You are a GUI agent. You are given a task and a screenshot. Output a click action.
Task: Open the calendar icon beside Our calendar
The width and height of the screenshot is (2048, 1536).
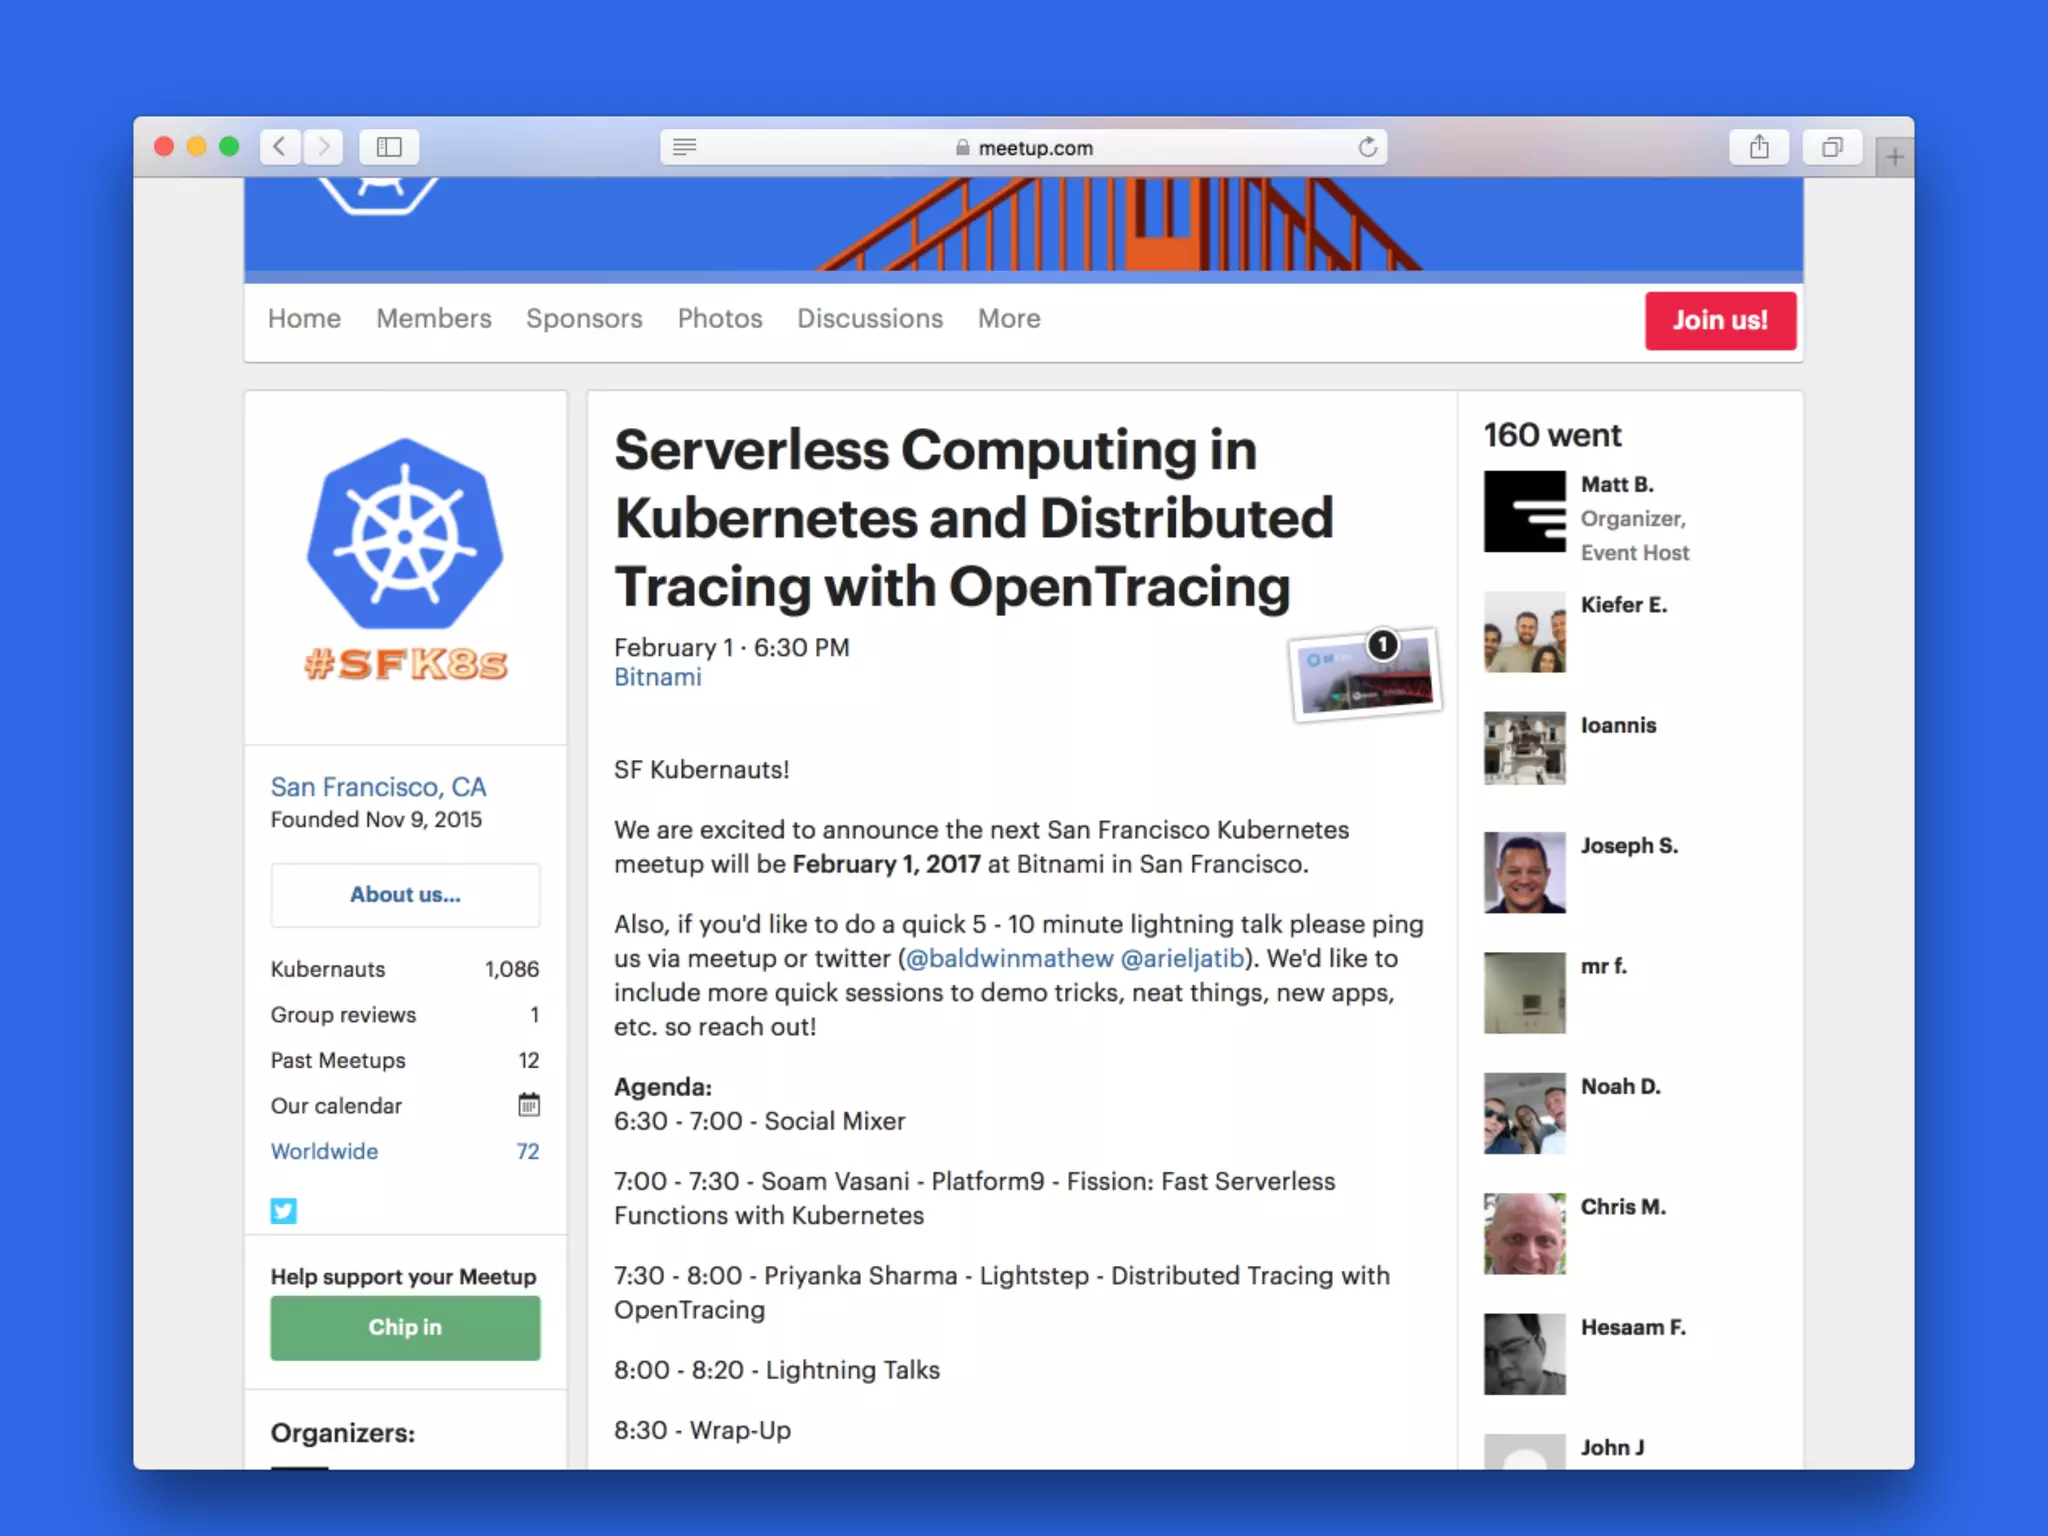click(529, 1105)
